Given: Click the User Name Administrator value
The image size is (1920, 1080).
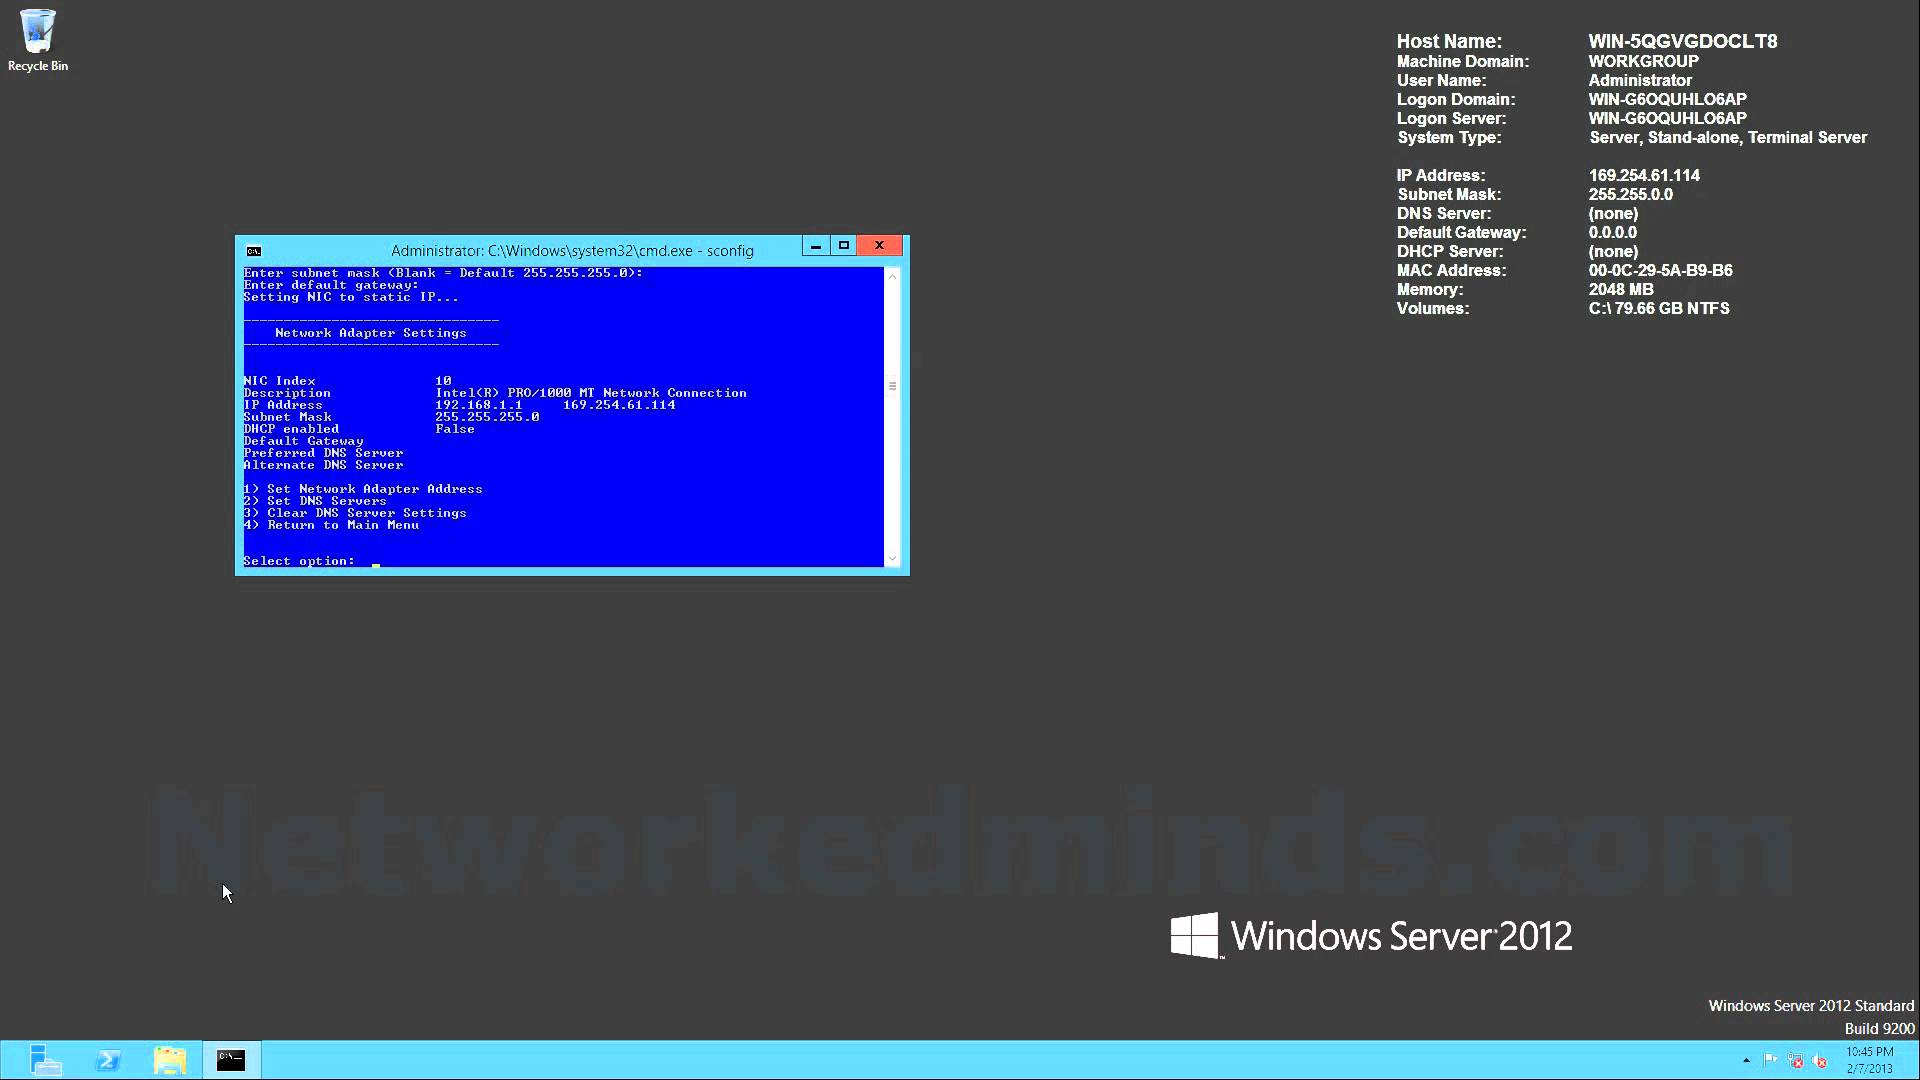Looking at the screenshot, I should (1640, 80).
